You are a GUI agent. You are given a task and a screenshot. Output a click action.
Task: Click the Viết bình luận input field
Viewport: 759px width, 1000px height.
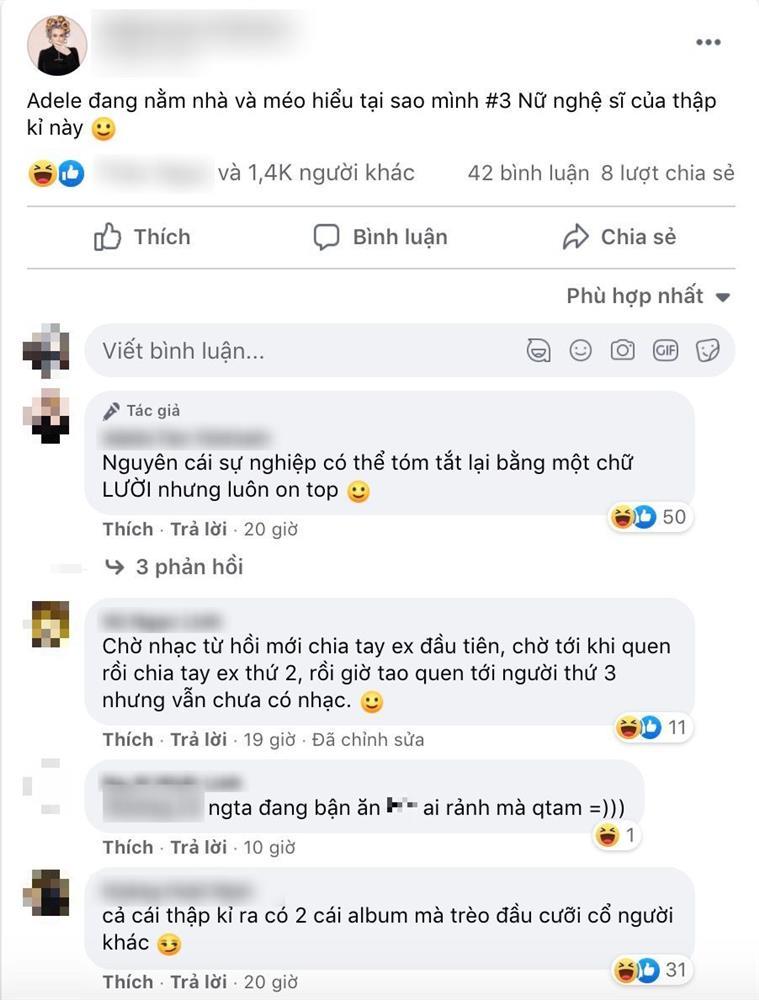tap(306, 350)
